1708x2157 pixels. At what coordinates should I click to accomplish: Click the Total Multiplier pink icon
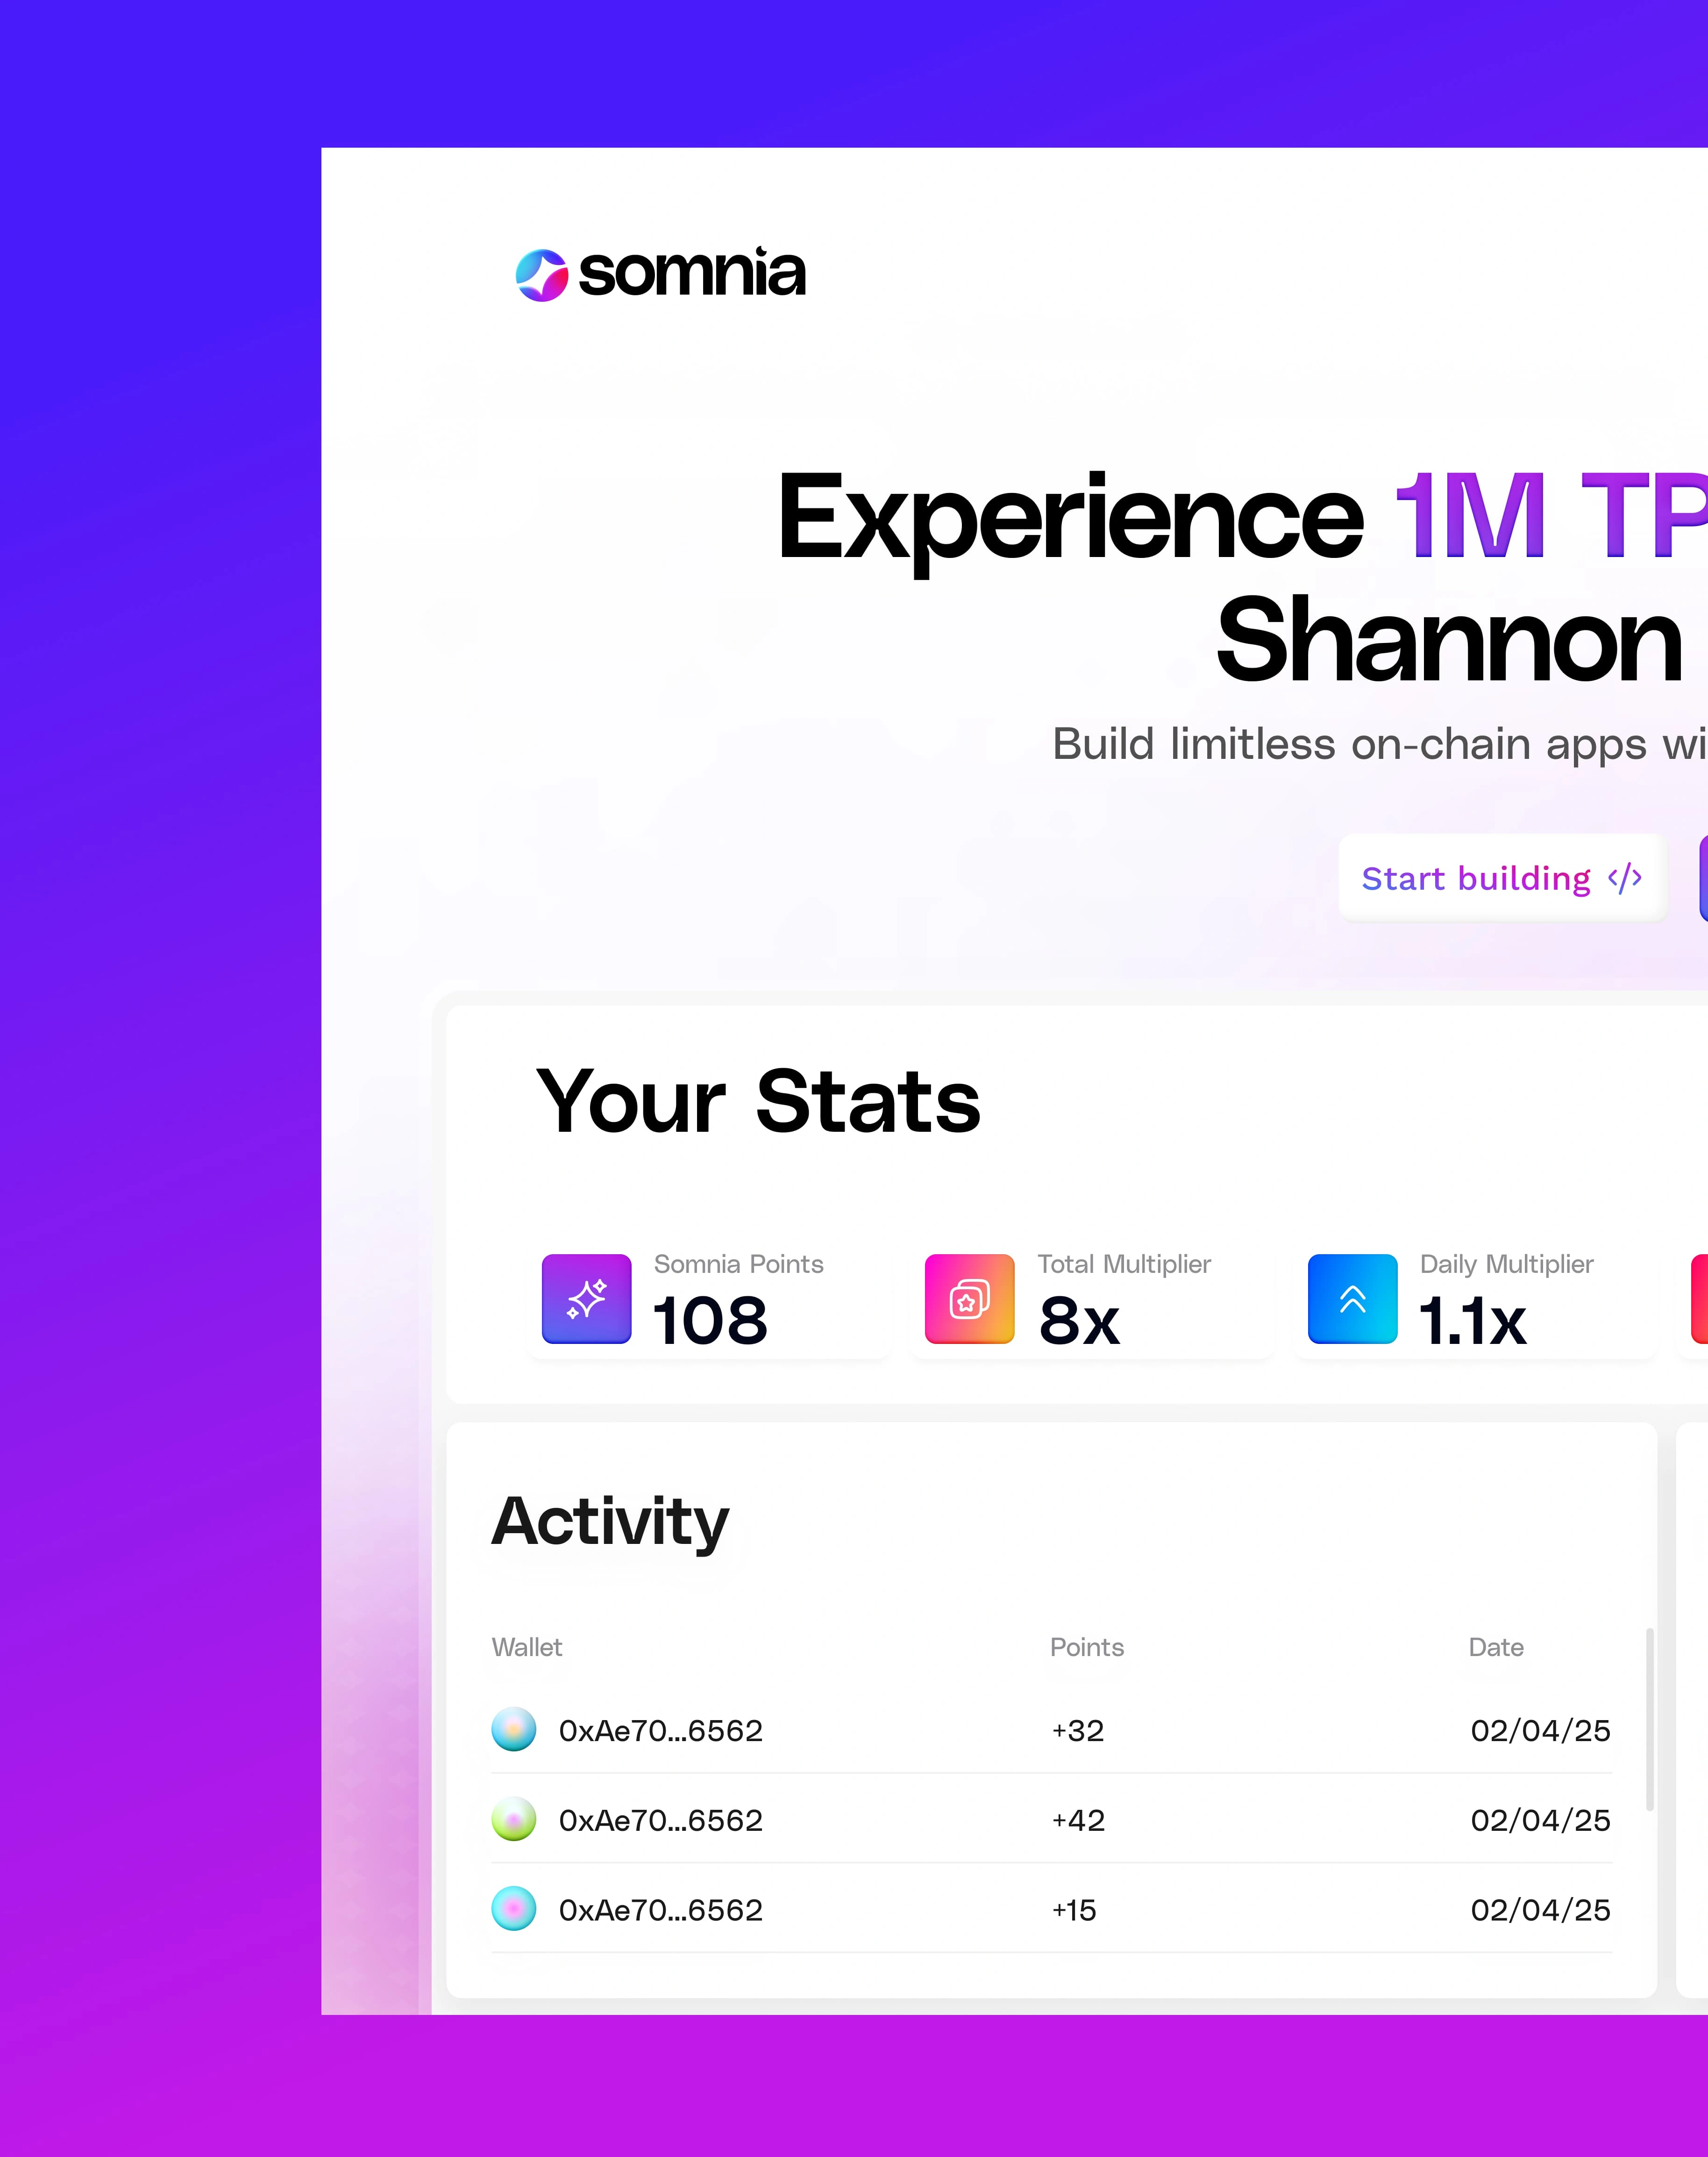pyautogui.click(x=970, y=1298)
